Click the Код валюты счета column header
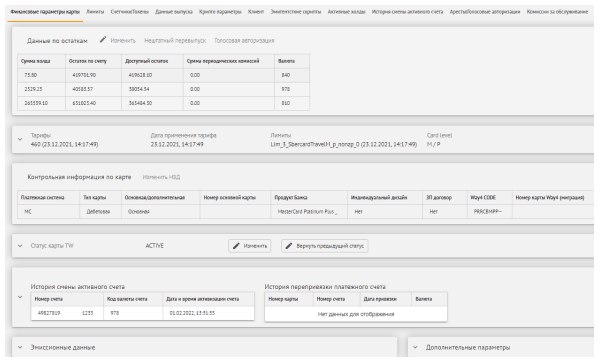Screen dimensions: 608x361 click(133, 299)
